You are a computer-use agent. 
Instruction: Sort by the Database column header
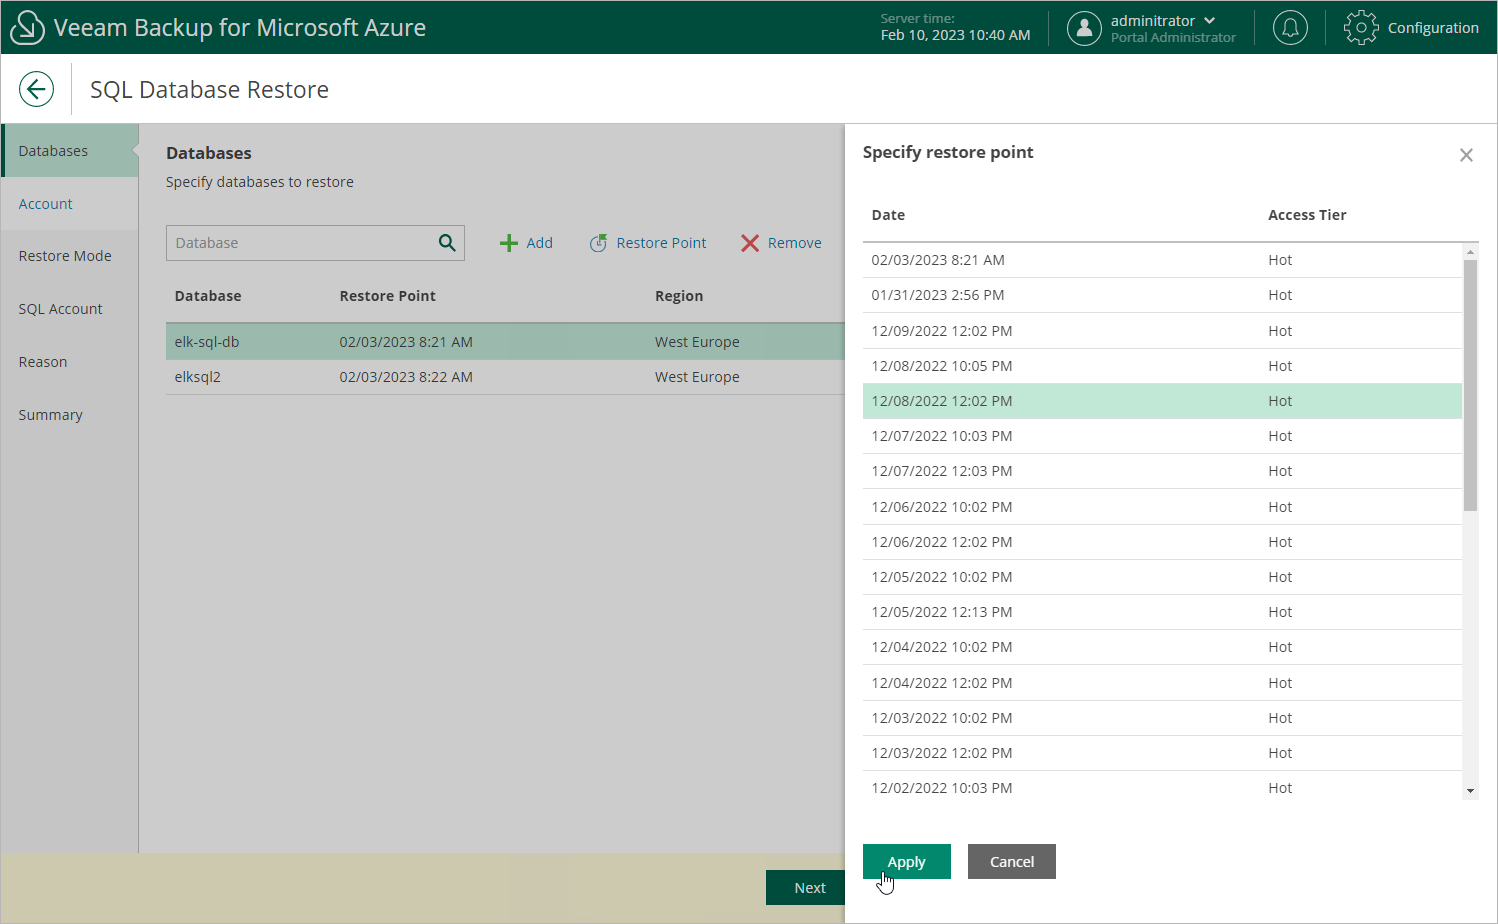tap(208, 296)
